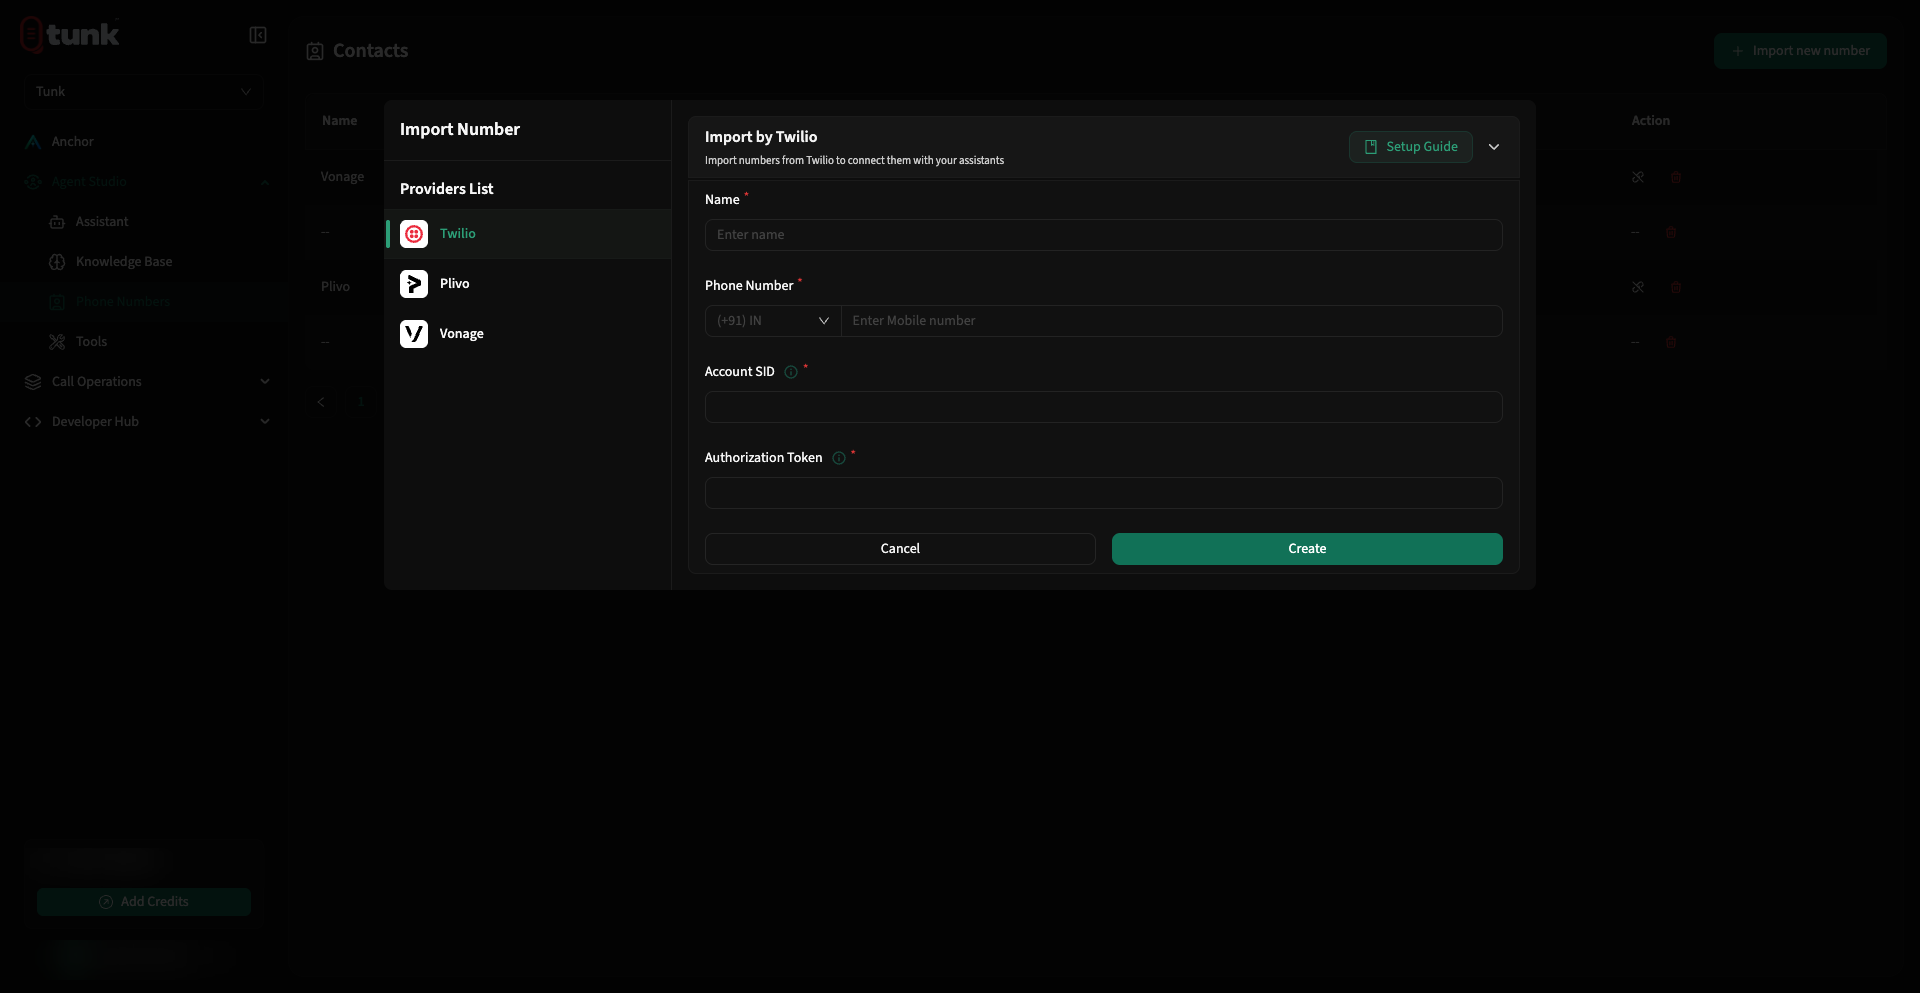Image resolution: width=1920 pixels, height=993 pixels.
Task: Collapse the sidebar with the panel icon
Action: 258,36
